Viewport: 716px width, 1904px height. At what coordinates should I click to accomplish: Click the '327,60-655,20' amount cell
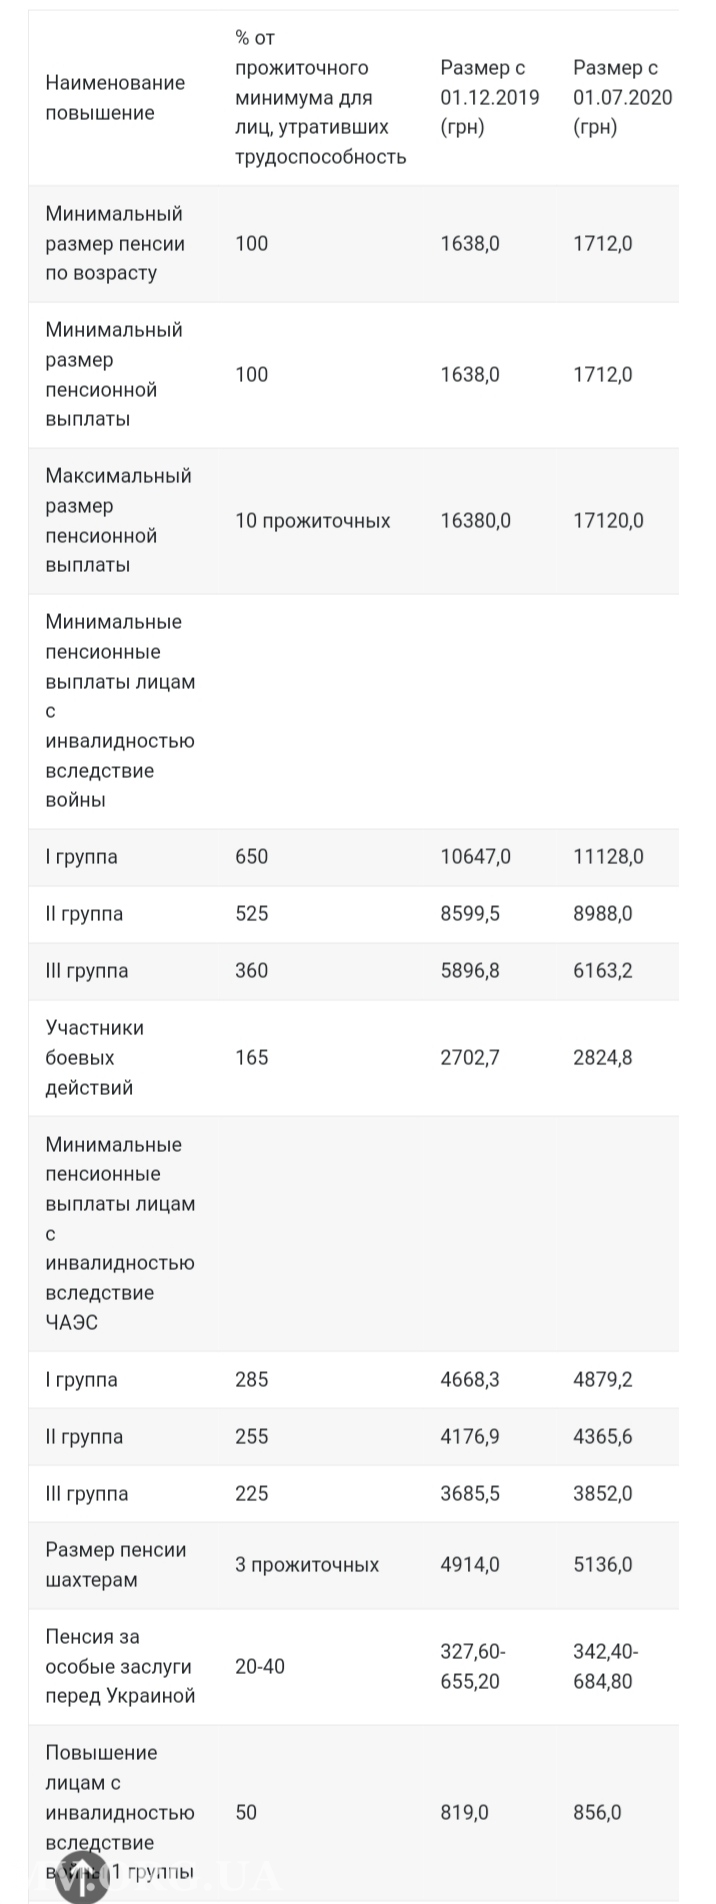click(x=473, y=1667)
